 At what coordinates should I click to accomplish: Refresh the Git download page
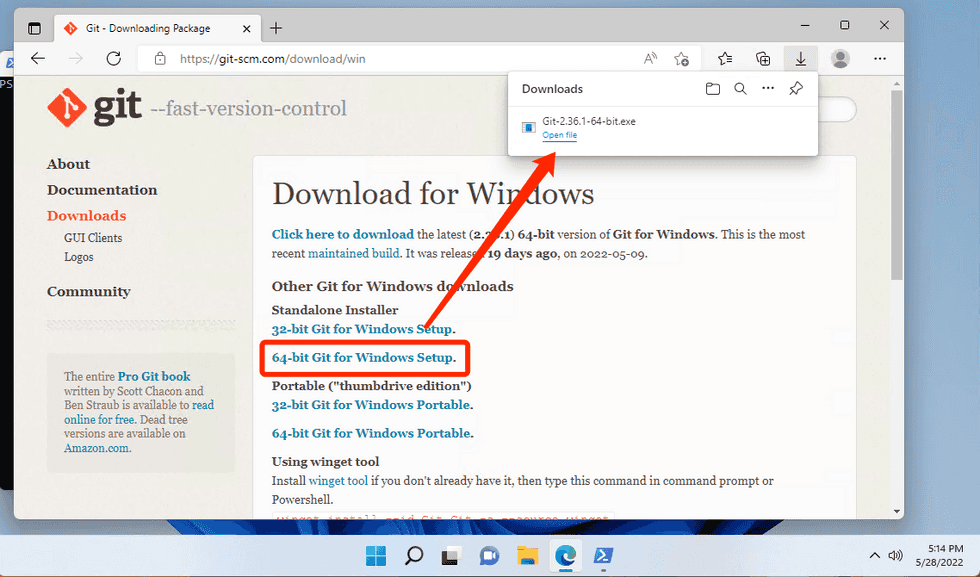click(x=114, y=59)
